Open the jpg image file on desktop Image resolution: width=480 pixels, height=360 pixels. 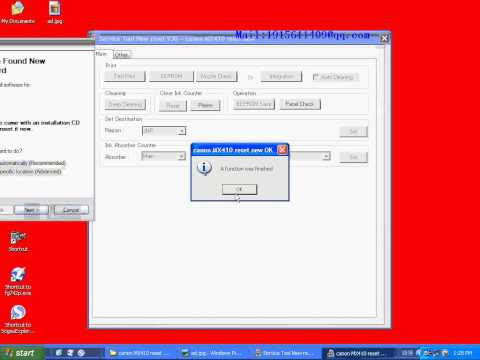pos(55,13)
